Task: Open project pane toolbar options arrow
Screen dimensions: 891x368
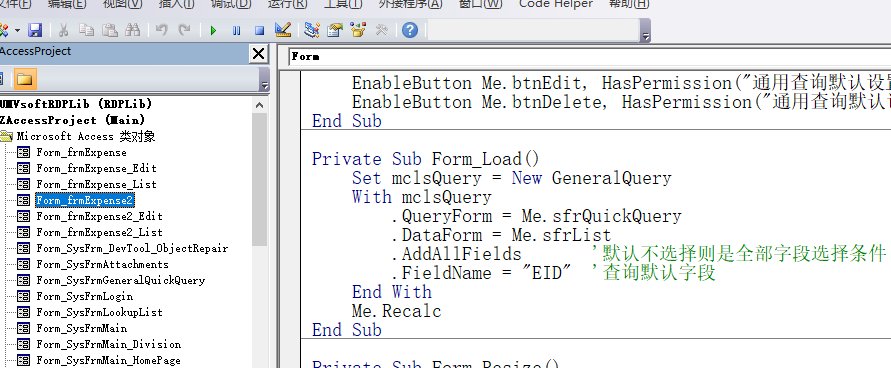Action: click(264, 80)
